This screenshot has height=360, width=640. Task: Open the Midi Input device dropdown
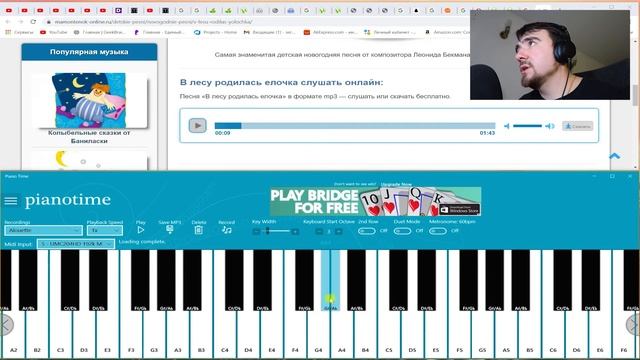[76, 244]
